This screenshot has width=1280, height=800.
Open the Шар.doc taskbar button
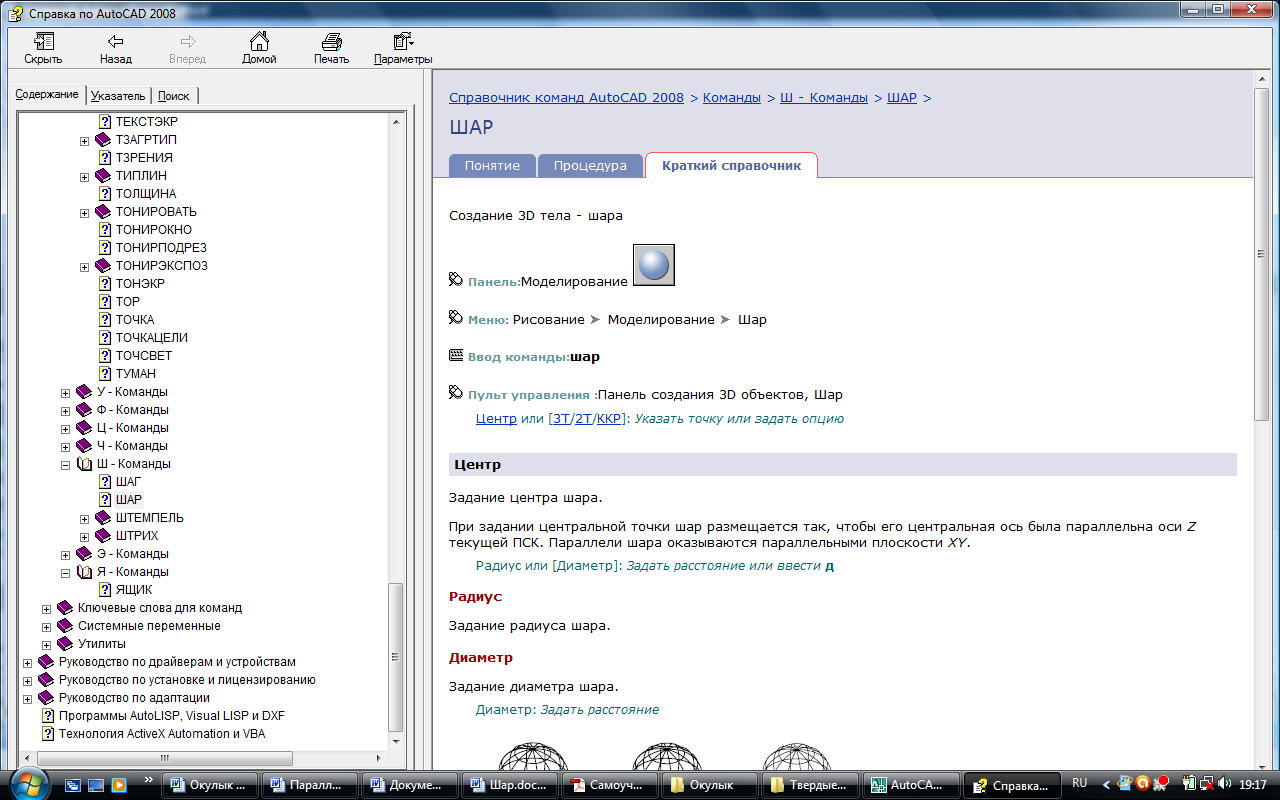(510, 785)
